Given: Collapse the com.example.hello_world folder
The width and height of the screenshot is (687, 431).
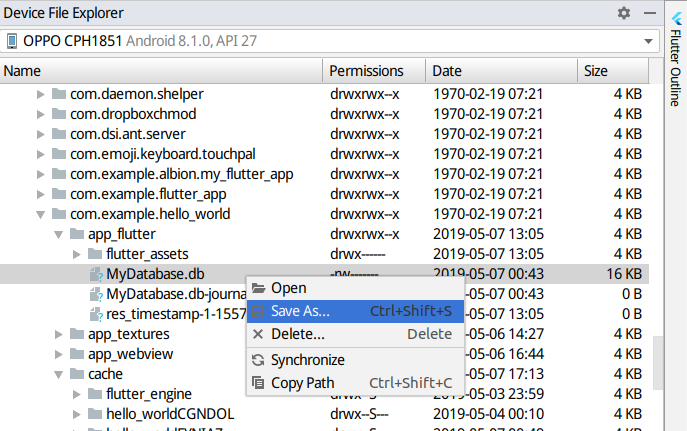Looking at the screenshot, I should (x=41, y=214).
